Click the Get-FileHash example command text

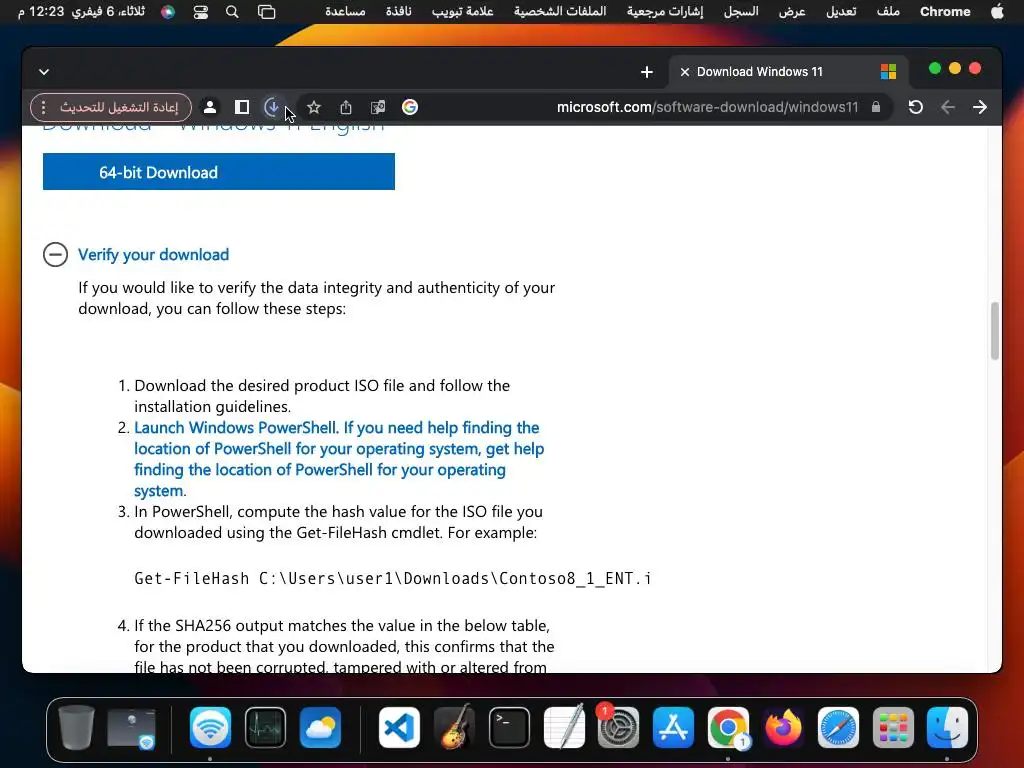tap(392, 579)
